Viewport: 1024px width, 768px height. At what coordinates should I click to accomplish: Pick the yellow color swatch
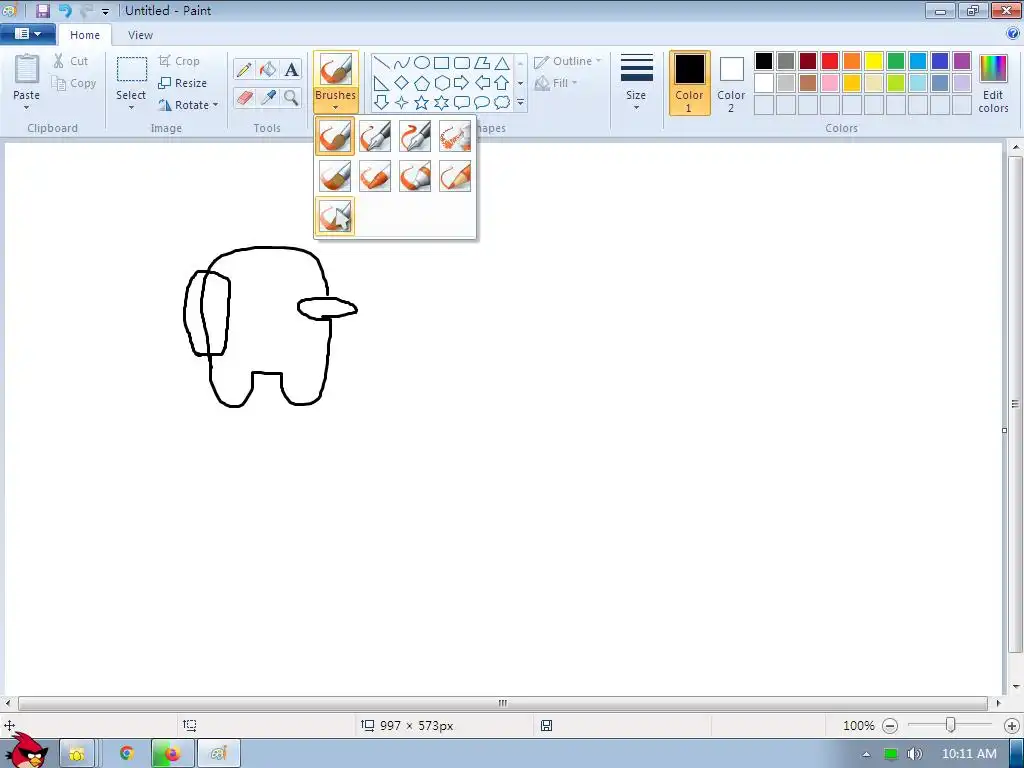pyautogui.click(x=874, y=61)
